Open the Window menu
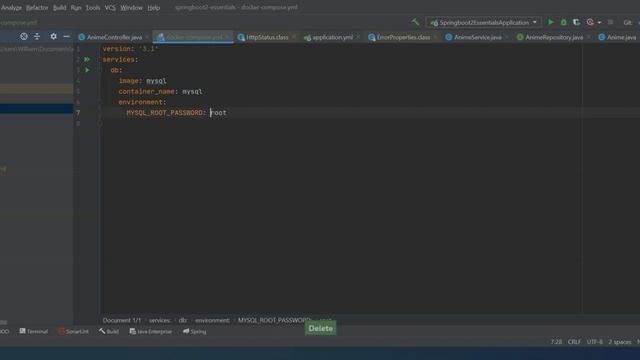The width and height of the screenshot is (640, 360). [x=131, y=8]
